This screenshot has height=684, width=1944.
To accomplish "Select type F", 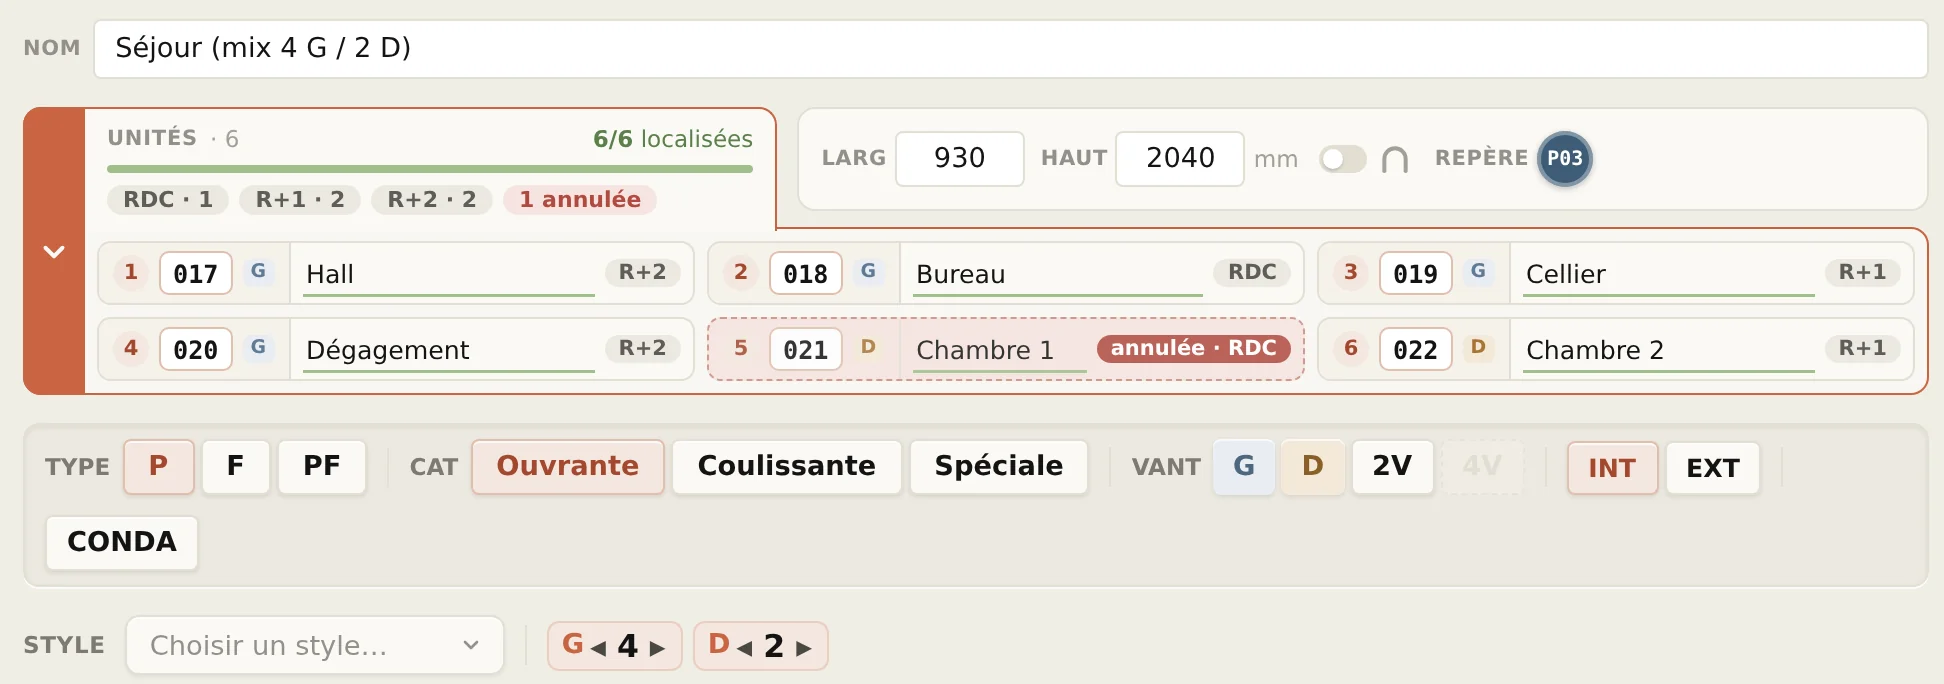I will click(x=236, y=467).
